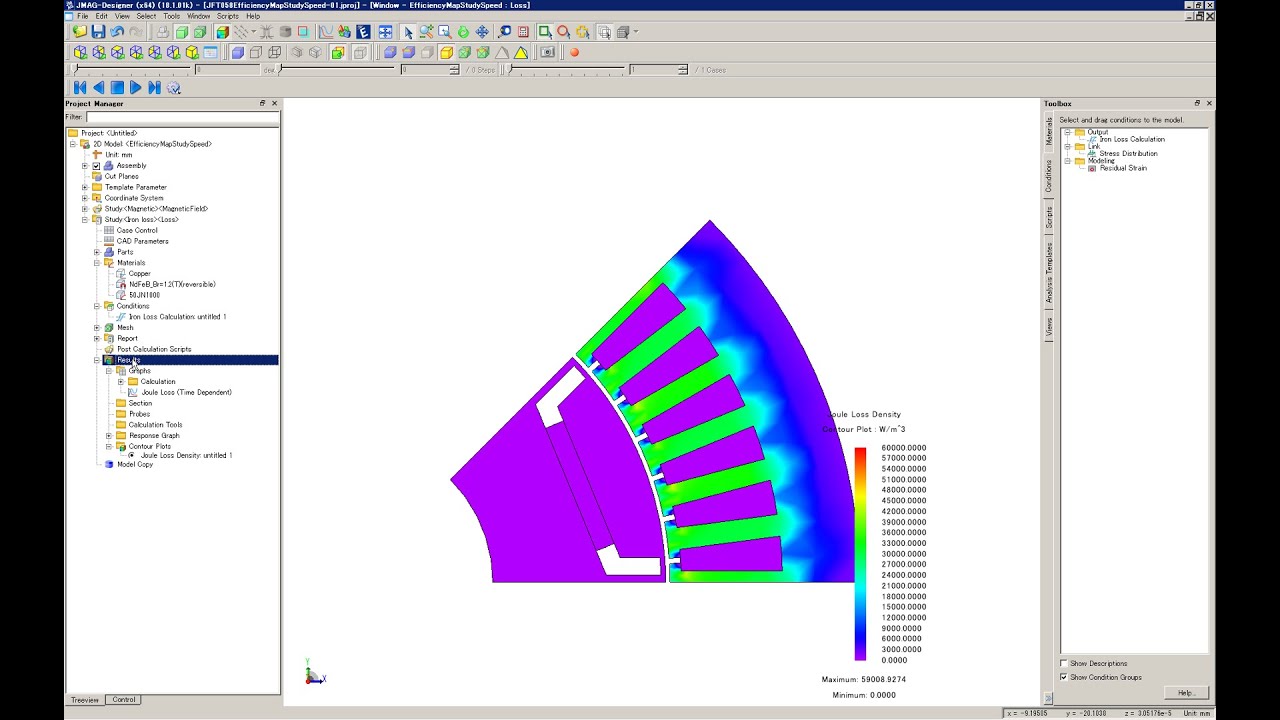Expand the Coordinate System node
Screen dimensions: 1280x720
[85, 198]
